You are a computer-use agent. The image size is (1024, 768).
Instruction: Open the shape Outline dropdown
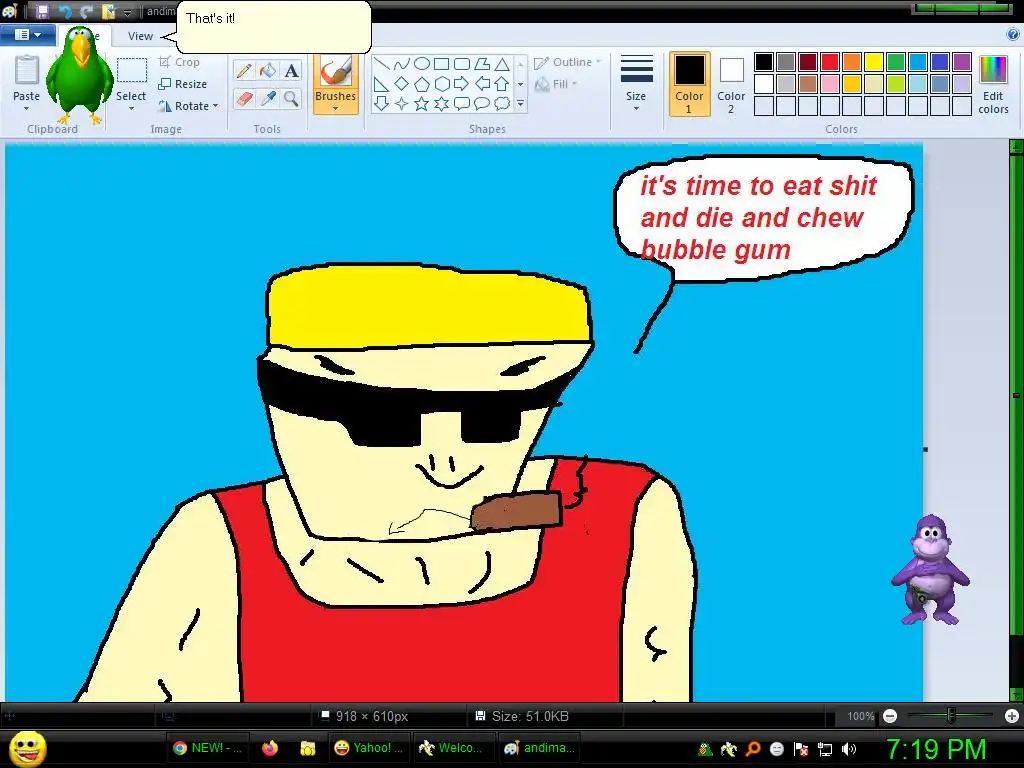click(x=568, y=62)
